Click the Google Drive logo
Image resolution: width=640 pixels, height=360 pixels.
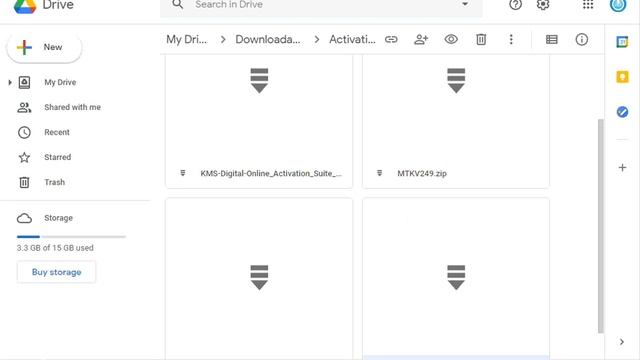coord(25,6)
